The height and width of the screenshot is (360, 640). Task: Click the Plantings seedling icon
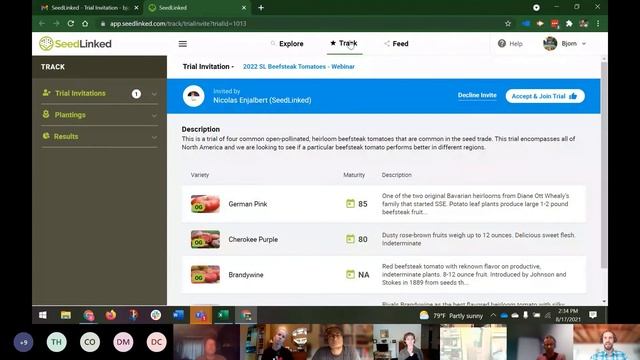tap(46, 114)
